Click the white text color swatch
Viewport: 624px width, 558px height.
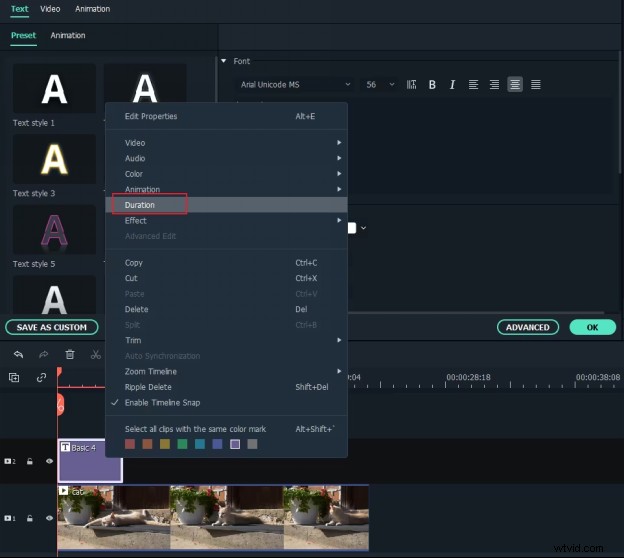point(352,228)
